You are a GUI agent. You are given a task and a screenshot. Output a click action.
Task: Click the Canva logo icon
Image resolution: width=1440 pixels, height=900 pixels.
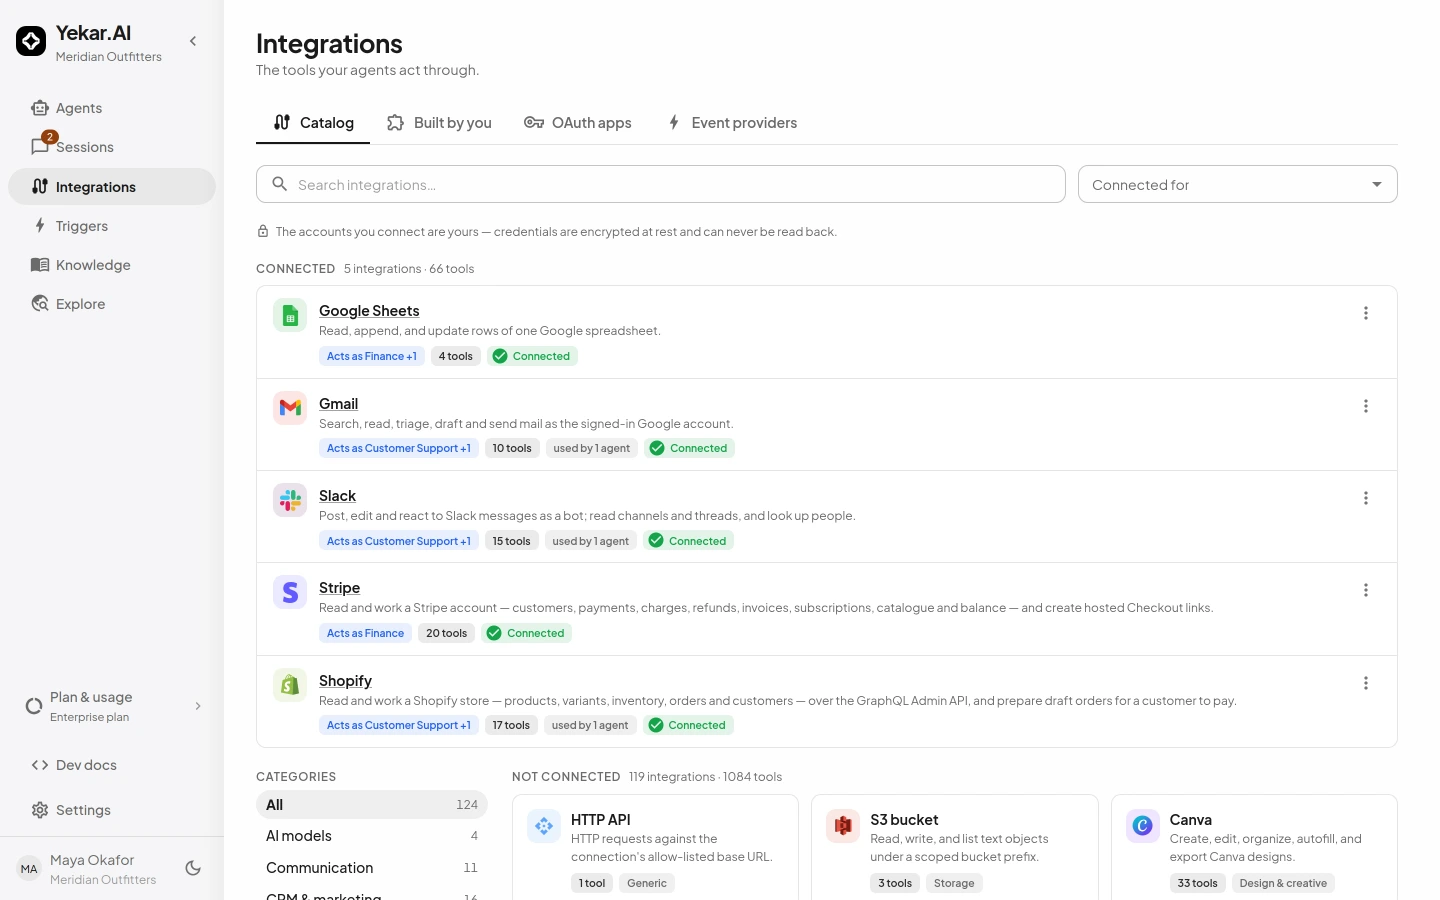click(1143, 826)
